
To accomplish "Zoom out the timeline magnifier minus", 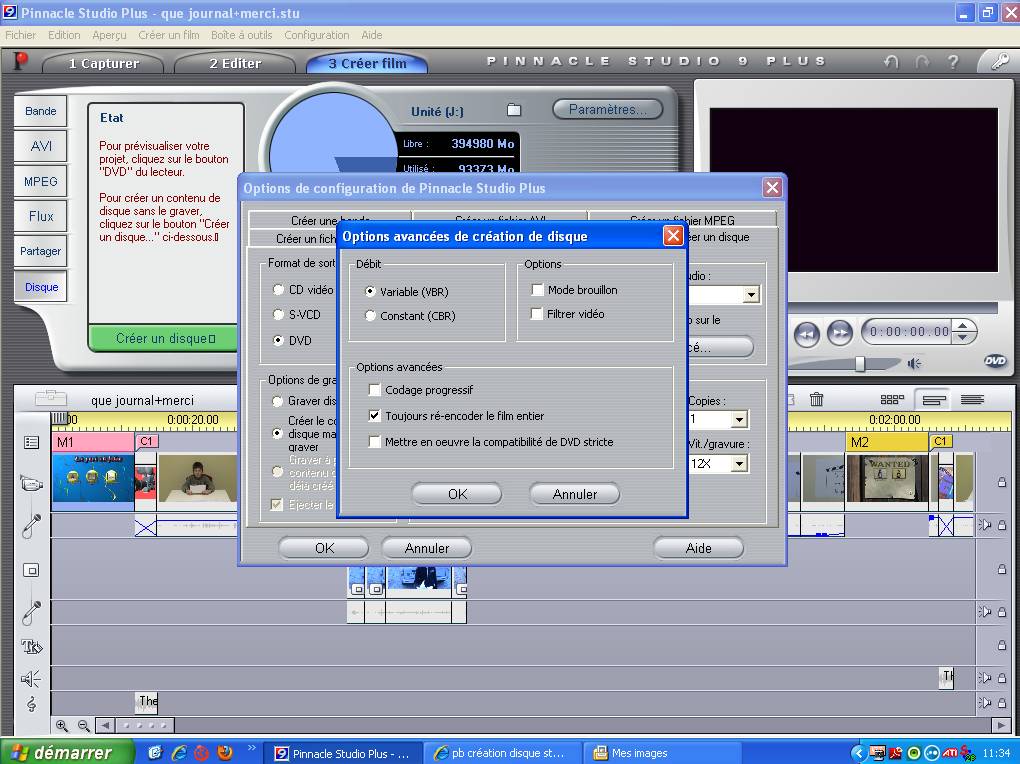I will (x=83, y=725).
